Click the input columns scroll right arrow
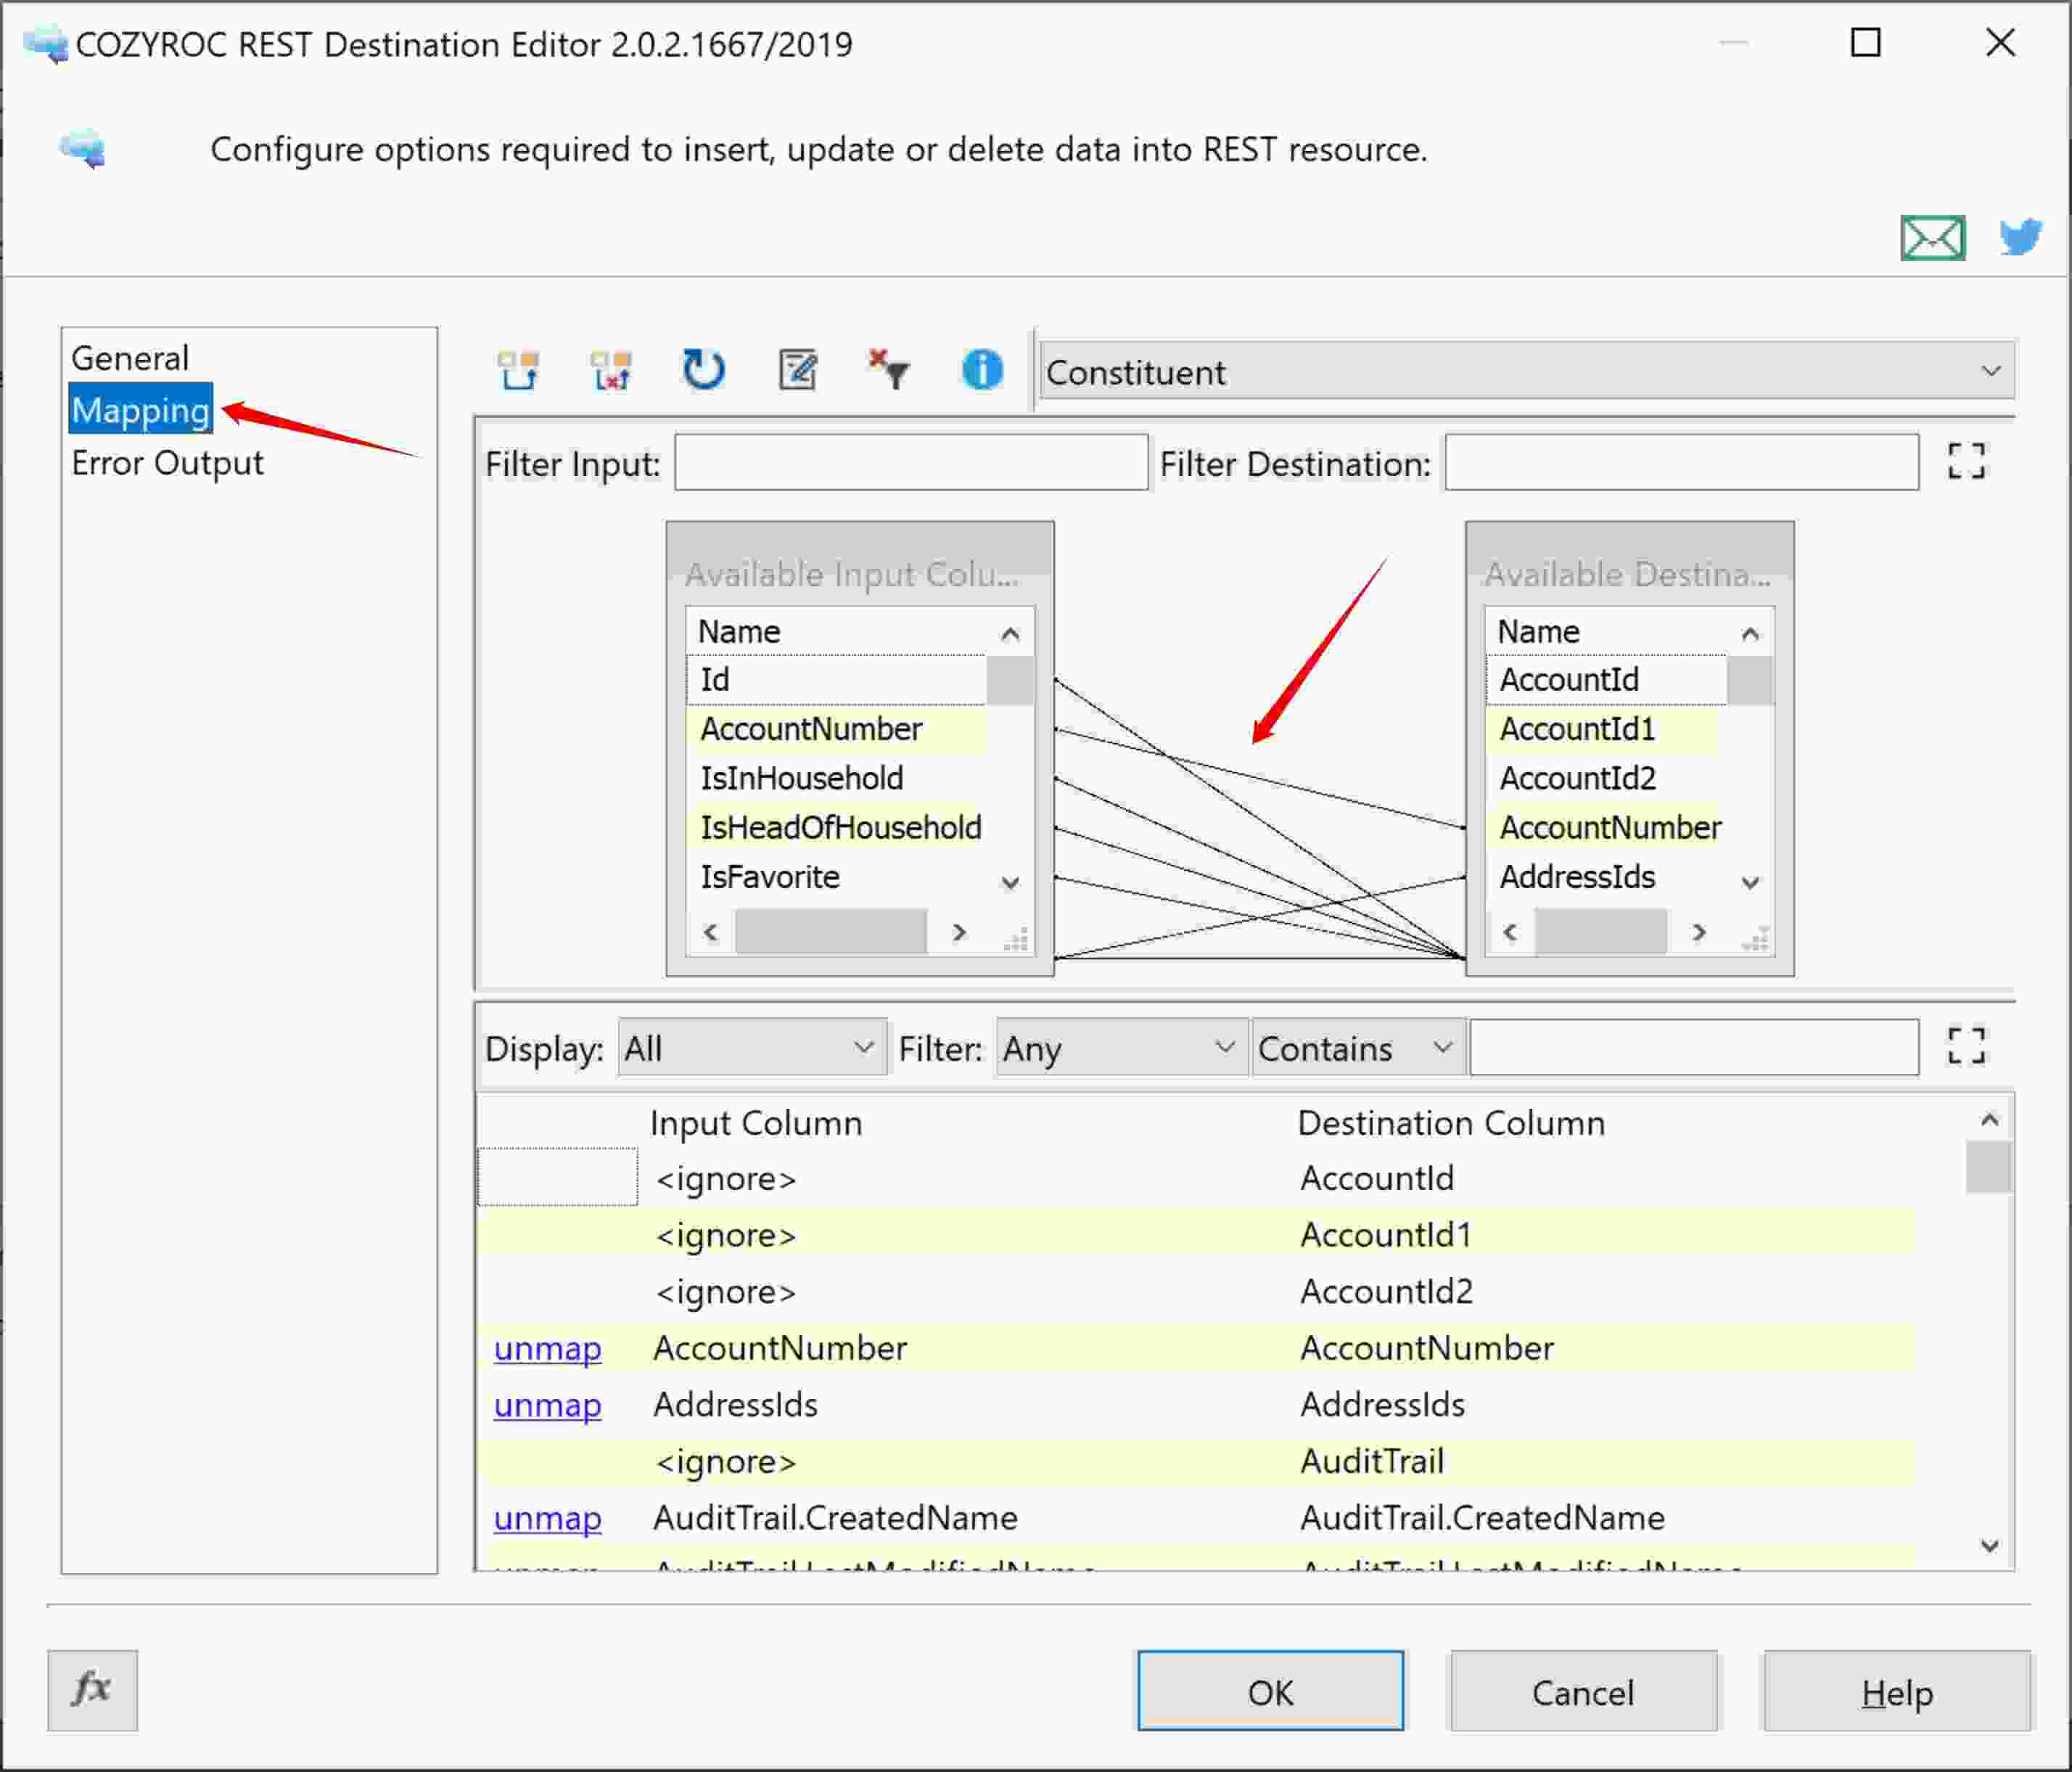This screenshot has height=1772, width=2072. (x=959, y=933)
